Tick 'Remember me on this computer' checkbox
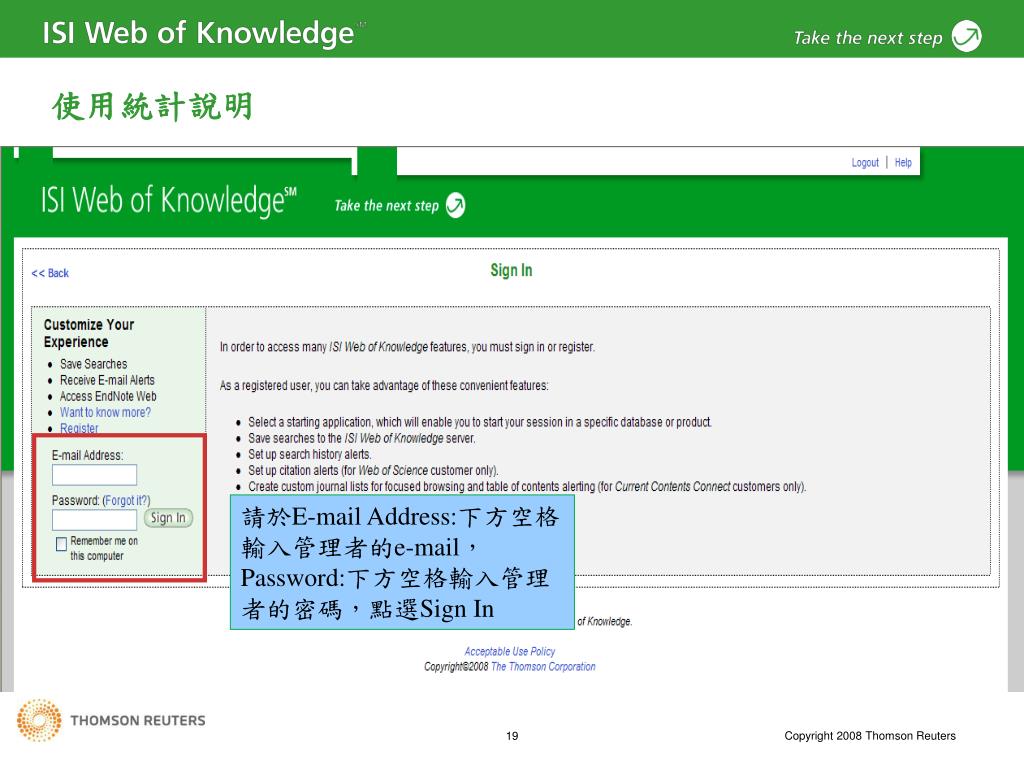The image size is (1024, 768). [x=61, y=544]
